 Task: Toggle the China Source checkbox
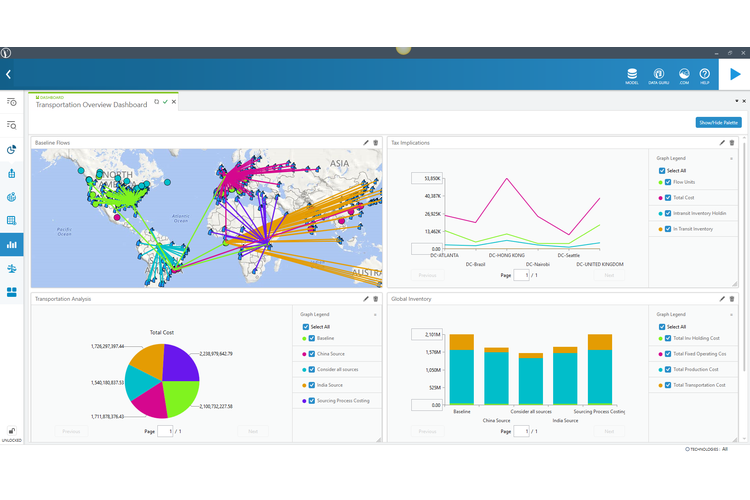coord(311,353)
